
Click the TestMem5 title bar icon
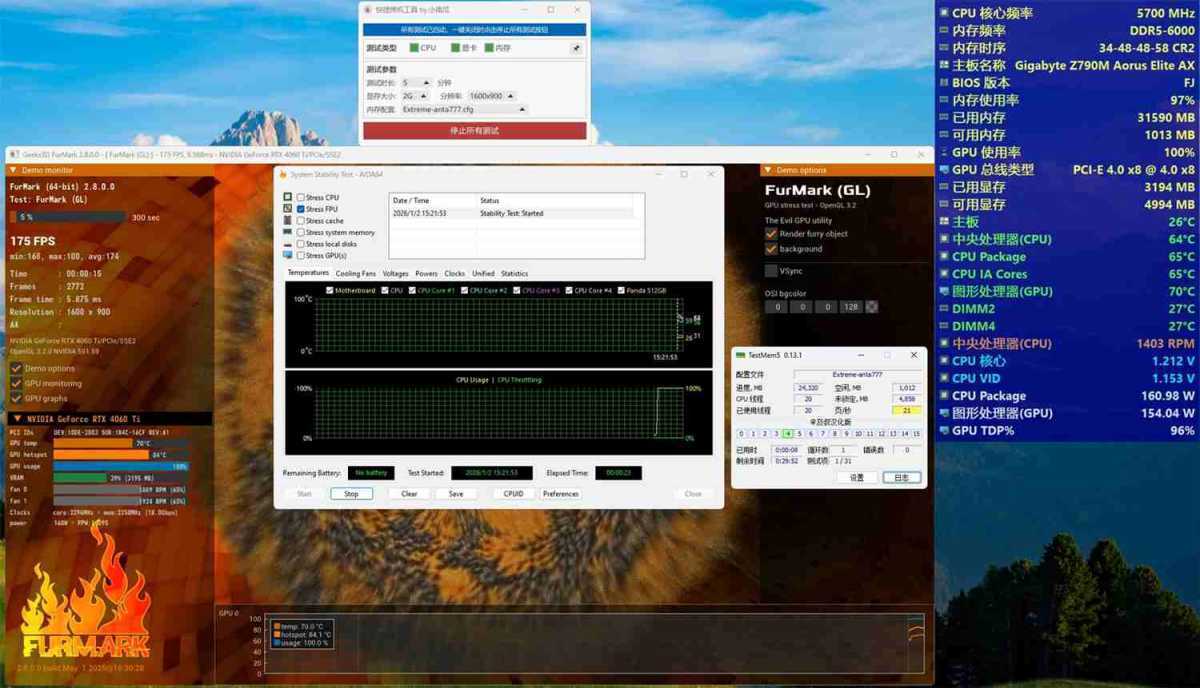(x=742, y=355)
